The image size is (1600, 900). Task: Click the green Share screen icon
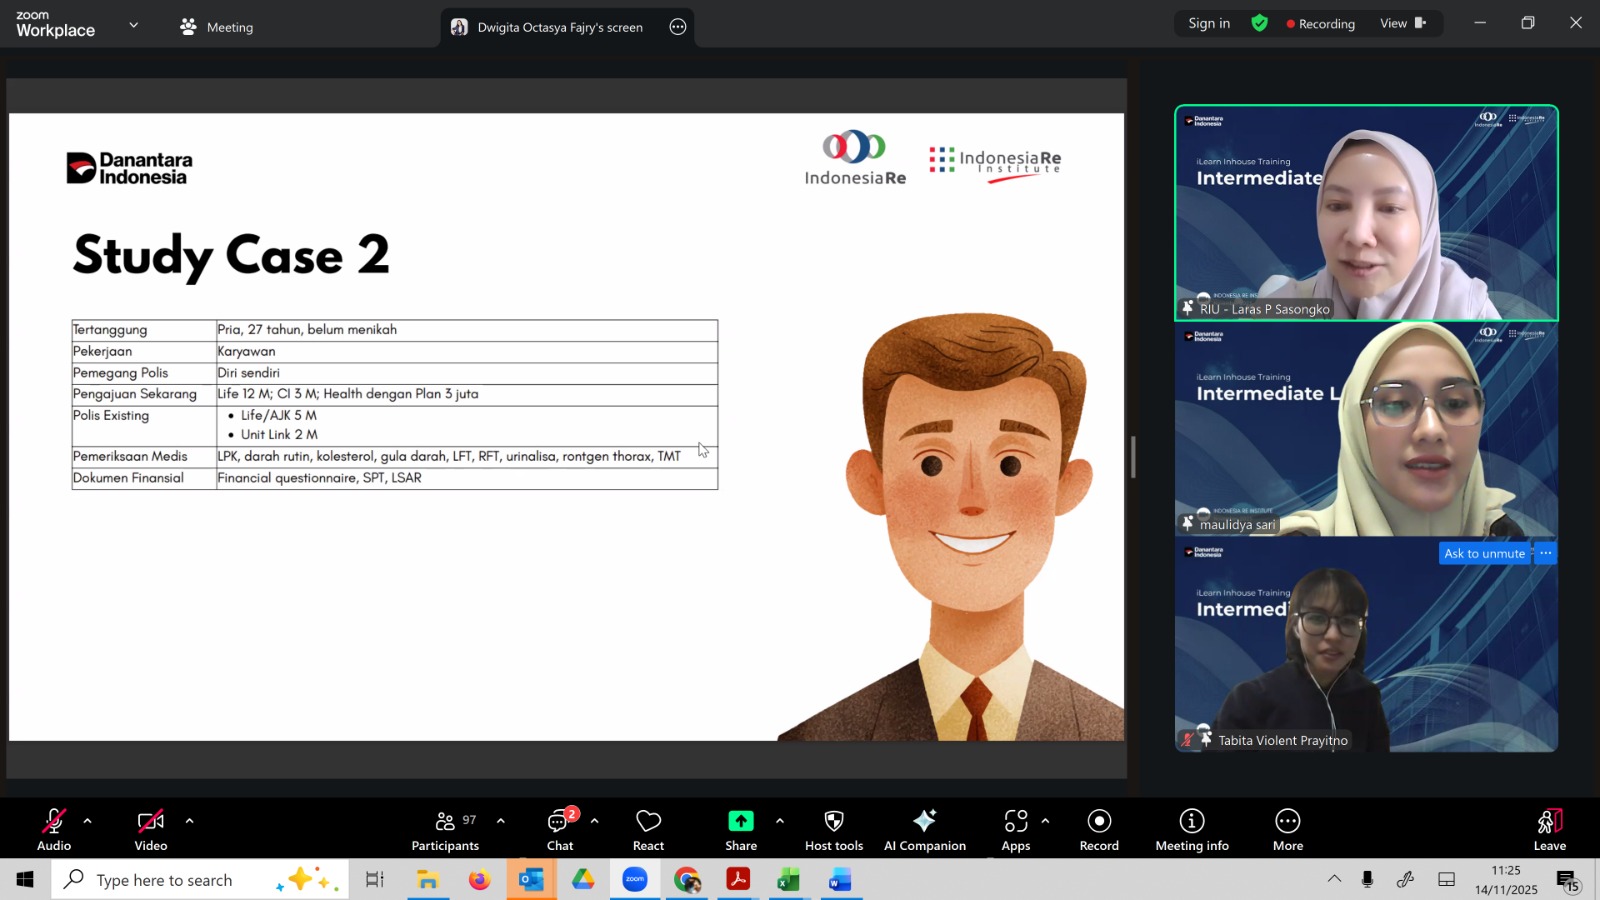[x=740, y=821]
